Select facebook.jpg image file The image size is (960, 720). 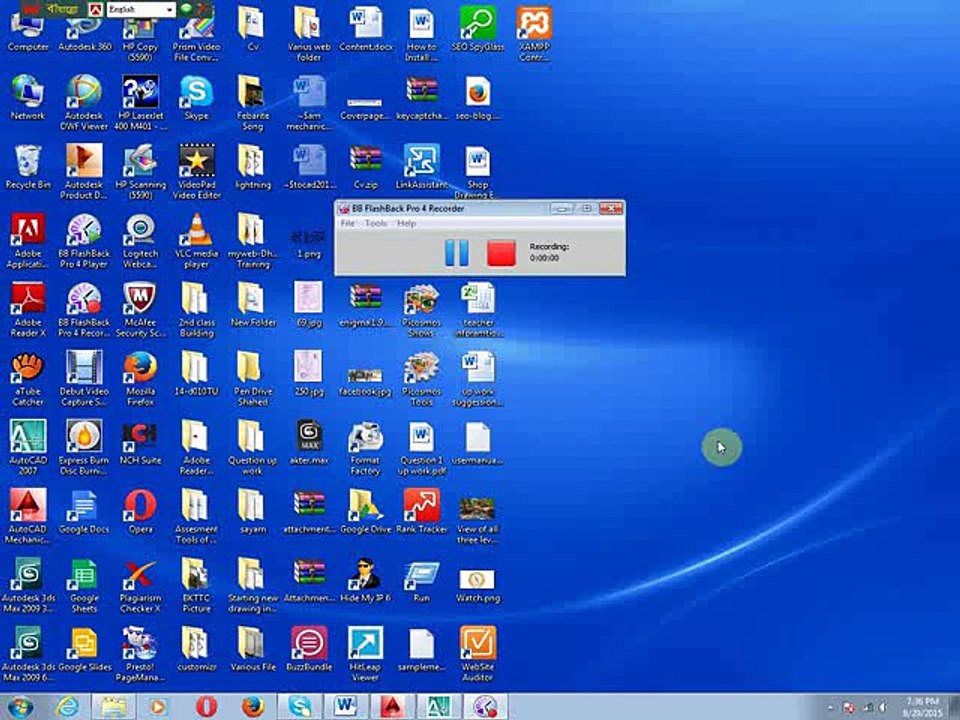point(365,381)
